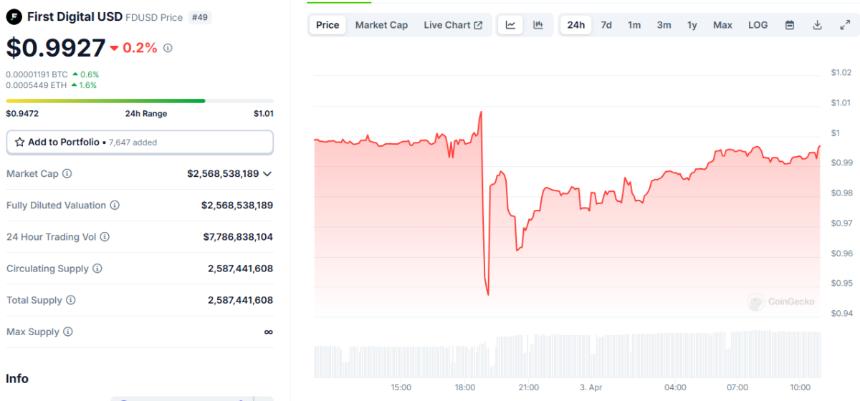860x401 pixels.
Task: Select the 7d time range
Action: point(606,25)
